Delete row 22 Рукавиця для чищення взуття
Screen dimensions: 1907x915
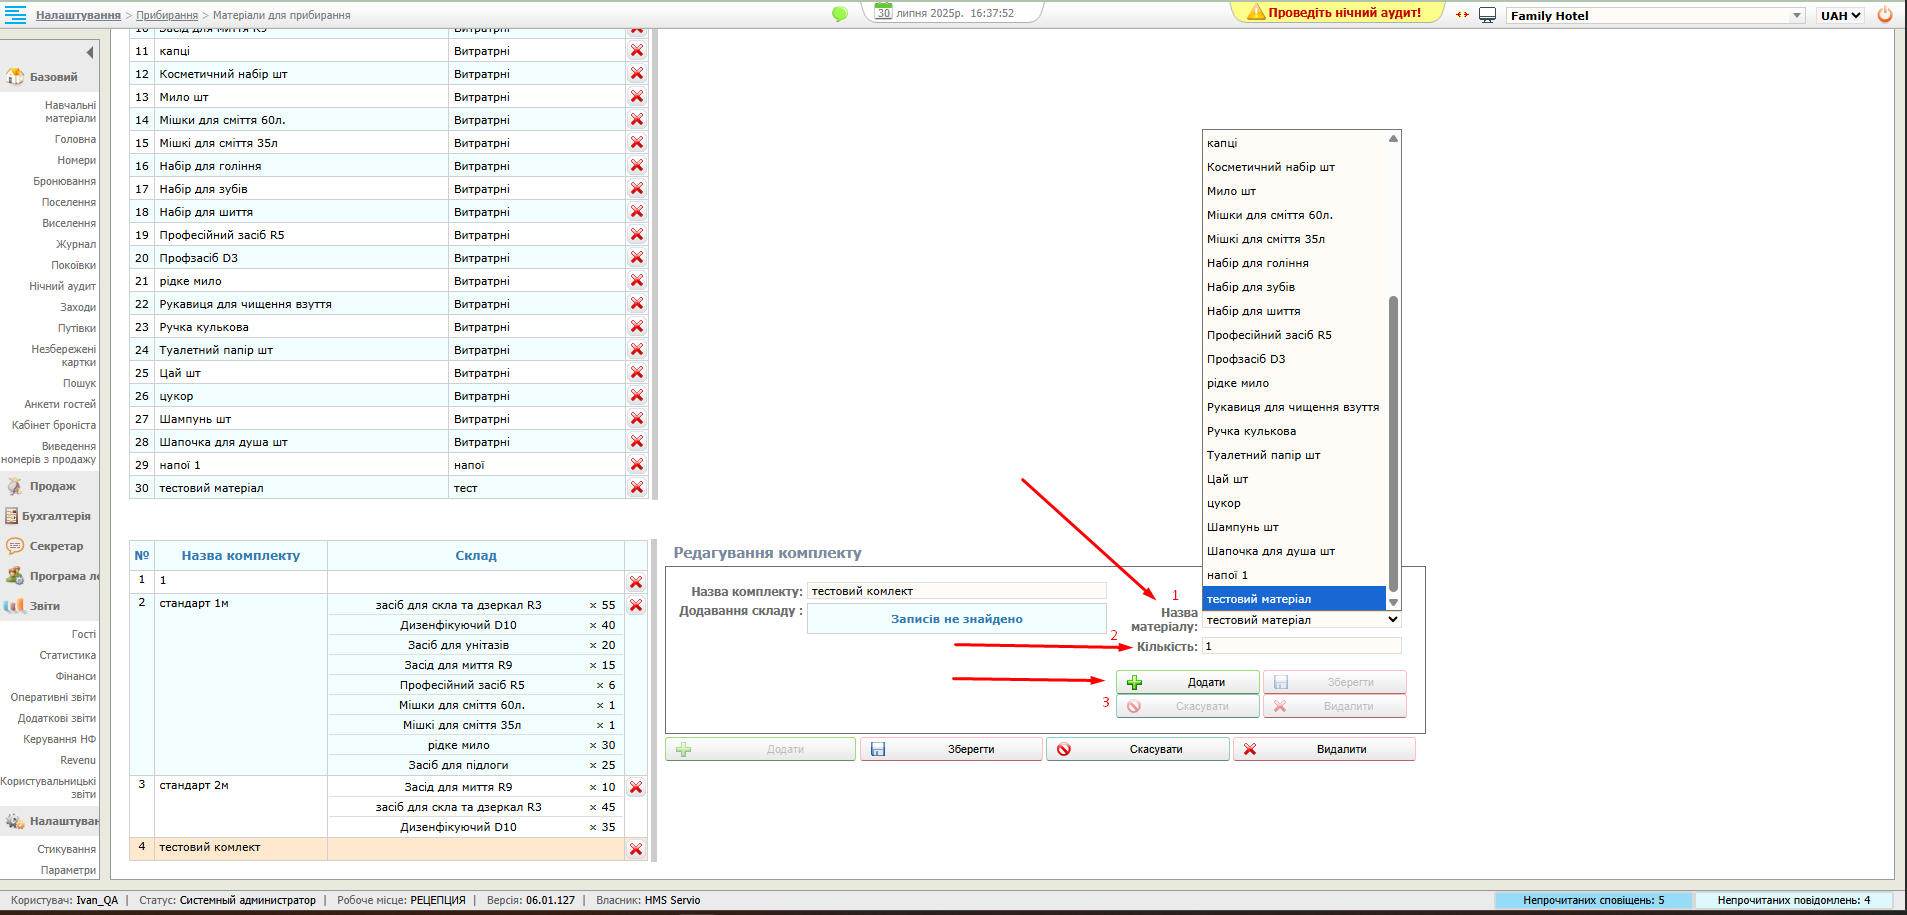637,304
